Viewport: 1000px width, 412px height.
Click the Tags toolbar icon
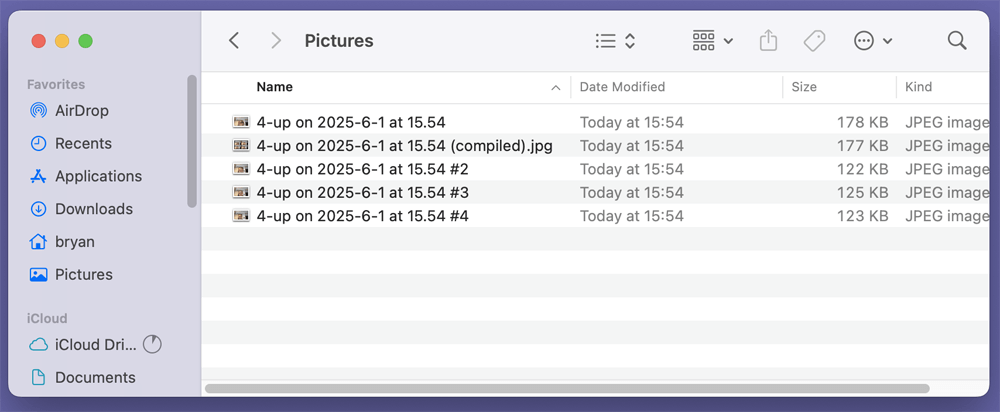coord(814,41)
